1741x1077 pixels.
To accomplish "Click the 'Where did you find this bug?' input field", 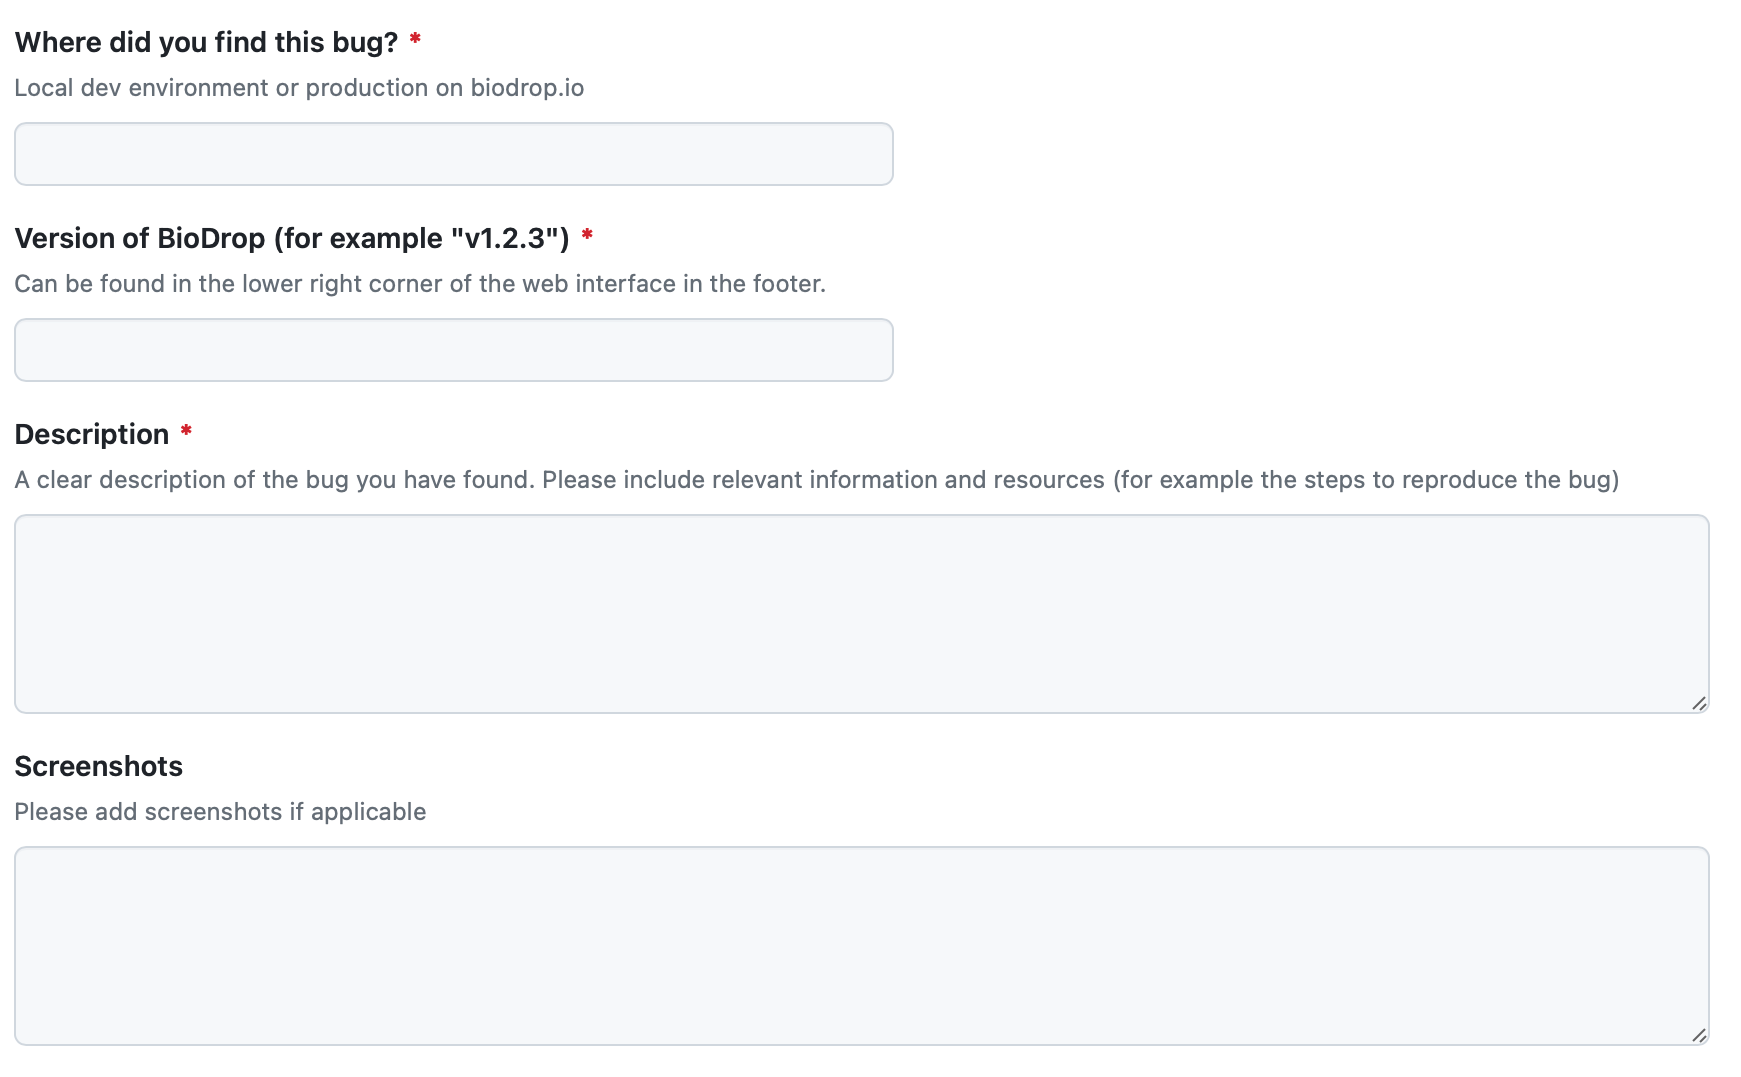I will 453,154.
